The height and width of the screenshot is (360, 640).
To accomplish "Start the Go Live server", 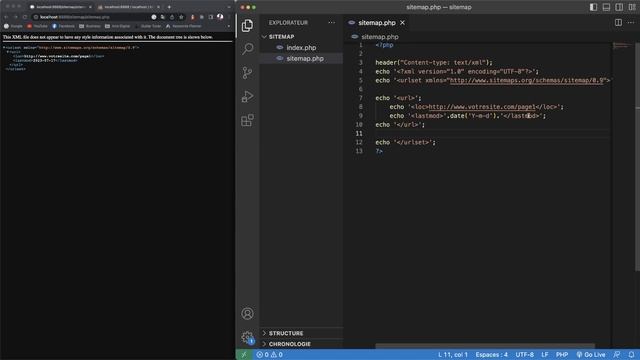I will [x=590, y=355].
